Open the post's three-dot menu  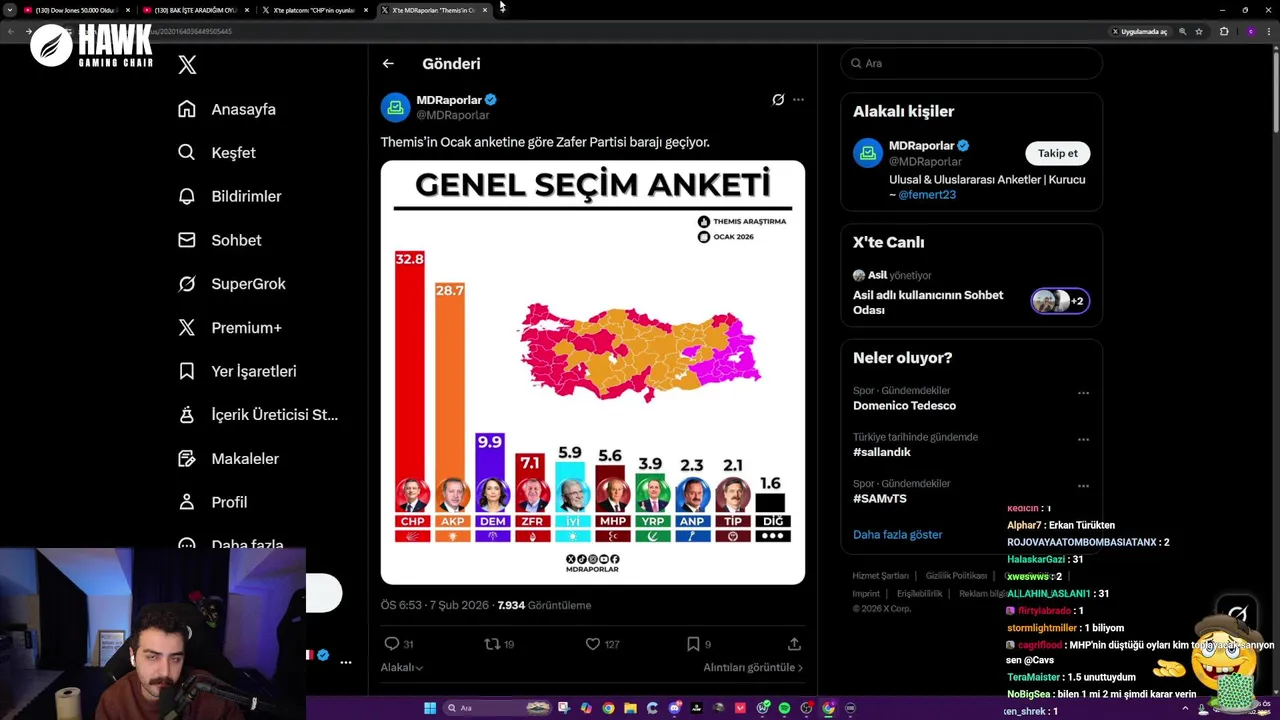pos(798,100)
